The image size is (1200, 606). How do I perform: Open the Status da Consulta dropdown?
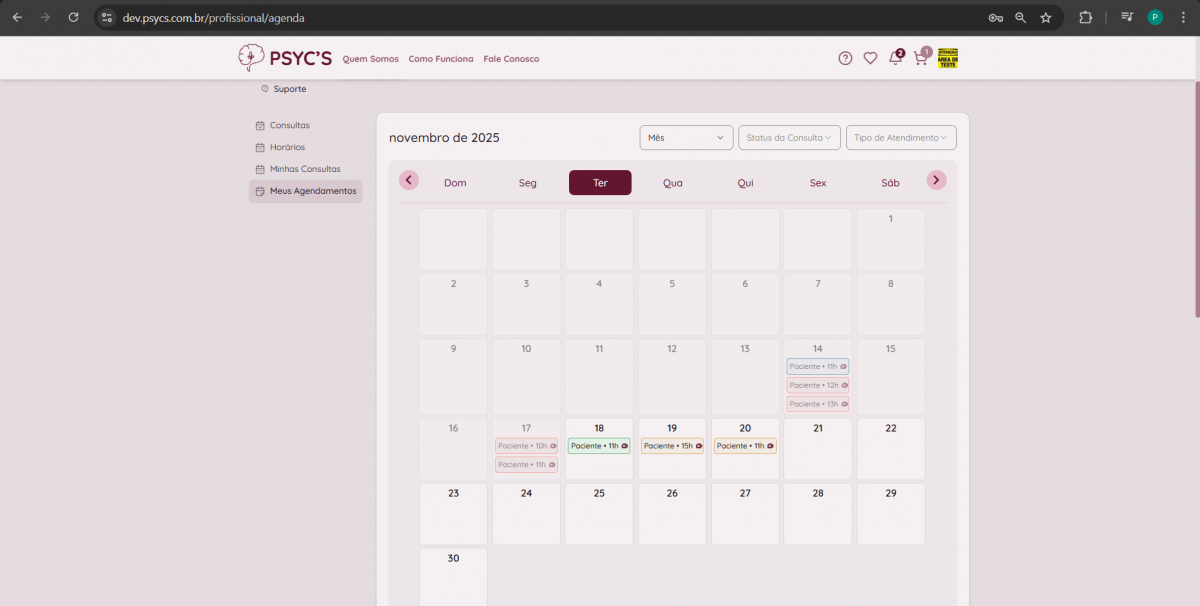coord(789,138)
